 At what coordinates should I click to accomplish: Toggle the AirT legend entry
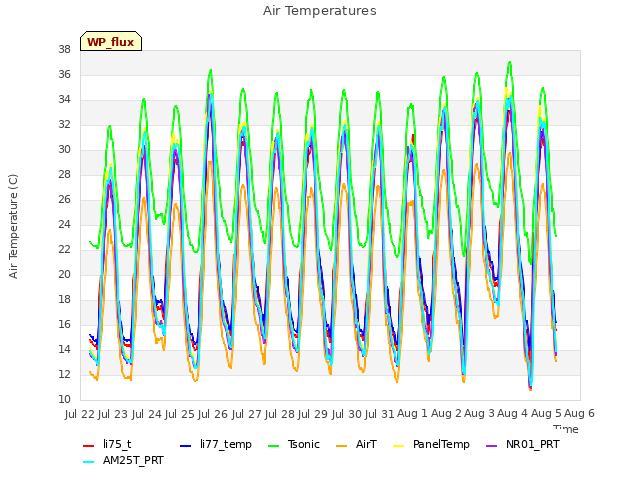(356, 444)
